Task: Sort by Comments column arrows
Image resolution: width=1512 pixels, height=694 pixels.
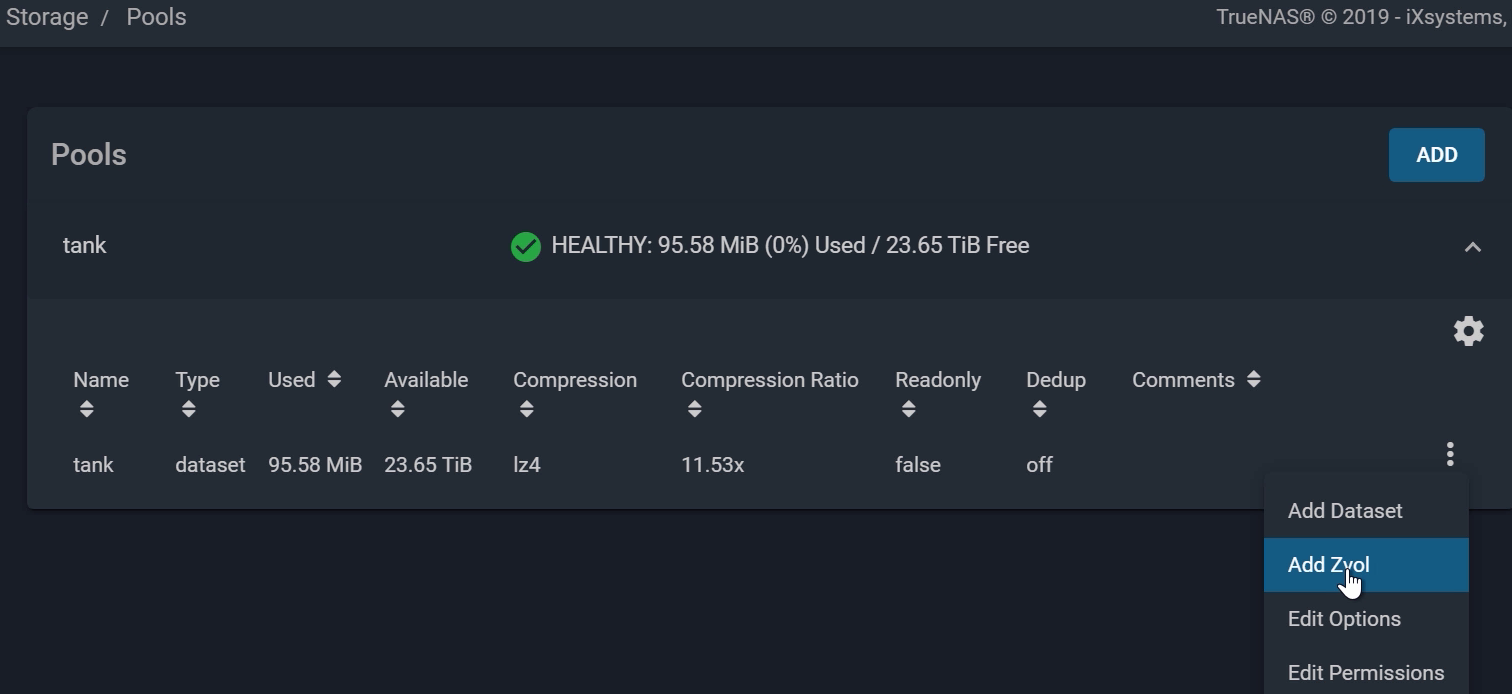Action: click(1253, 380)
